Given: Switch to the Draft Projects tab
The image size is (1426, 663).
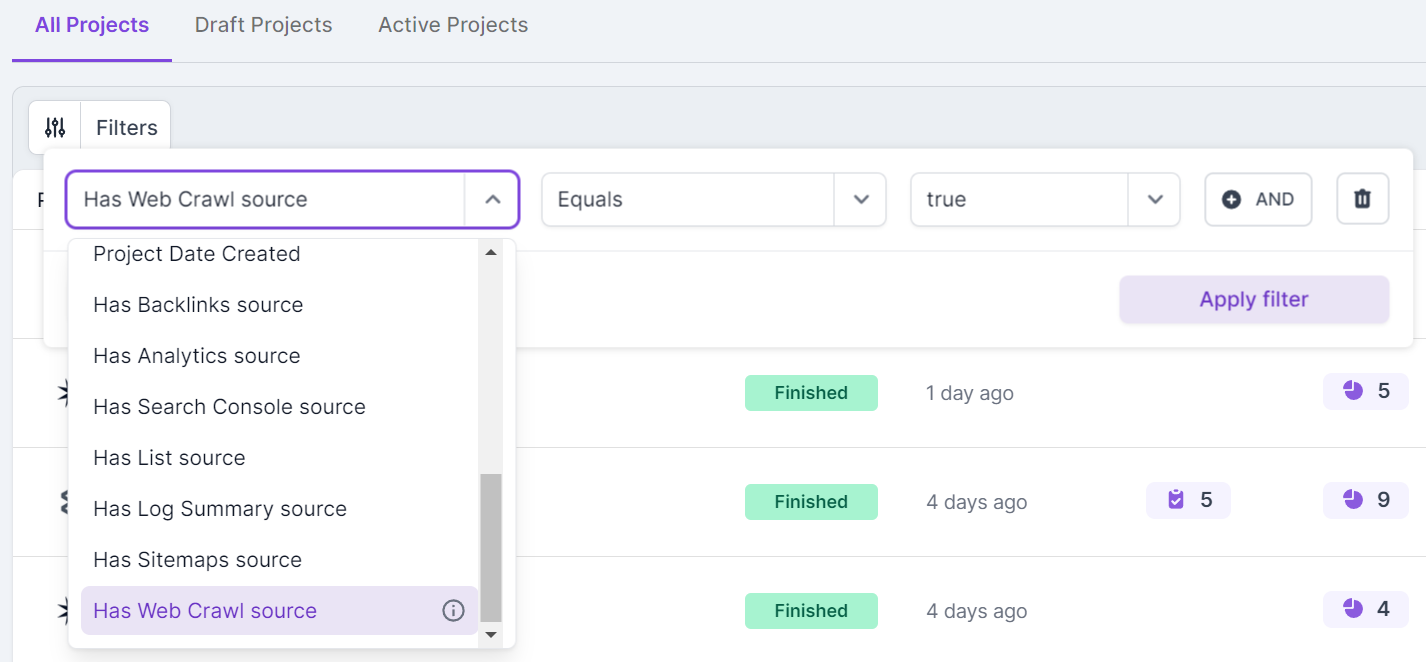Looking at the screenshot, I should 263,24.
